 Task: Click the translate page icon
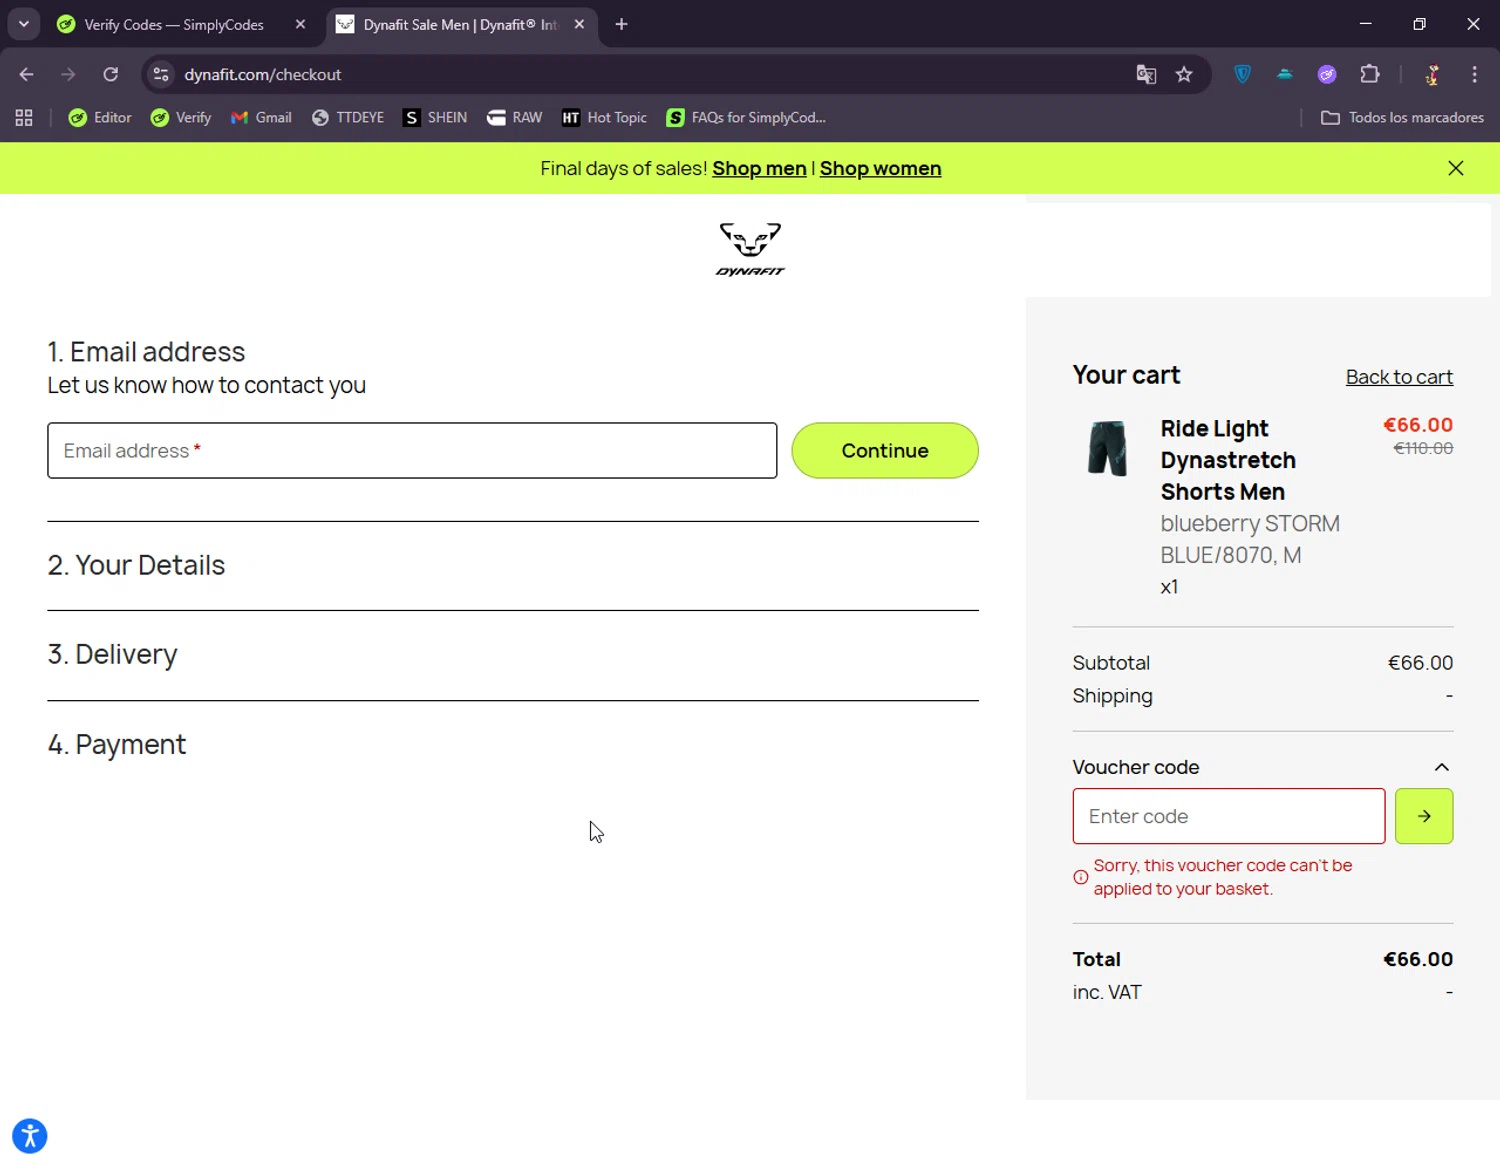(x=1146, y=74)
